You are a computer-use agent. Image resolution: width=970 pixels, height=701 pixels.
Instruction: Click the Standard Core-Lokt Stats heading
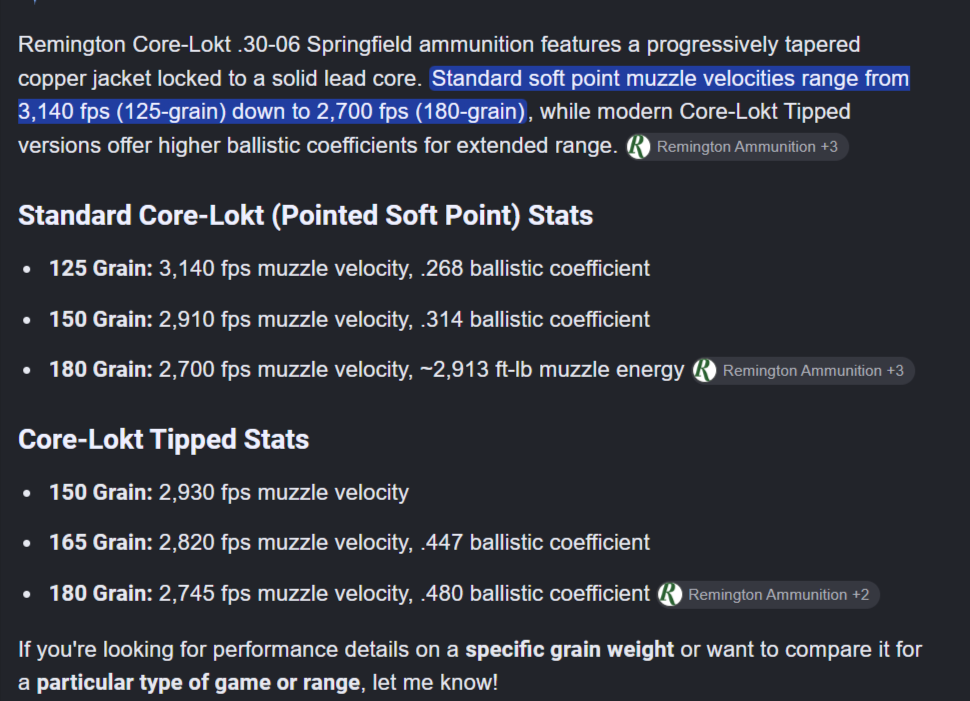pos(306,215)
